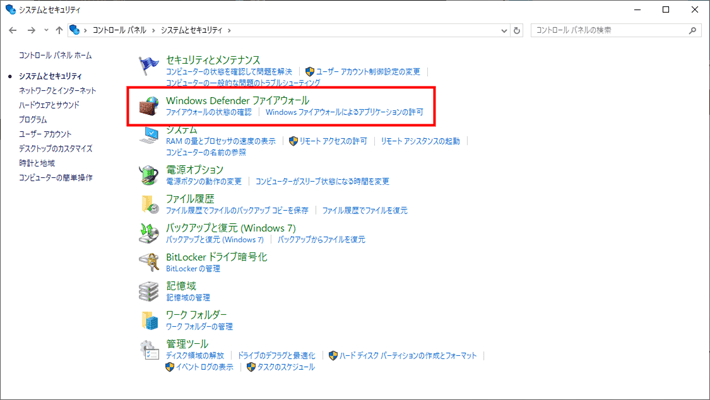Go back with the left arrow button
Screen dimensions: 710x400
click(13, 30)
